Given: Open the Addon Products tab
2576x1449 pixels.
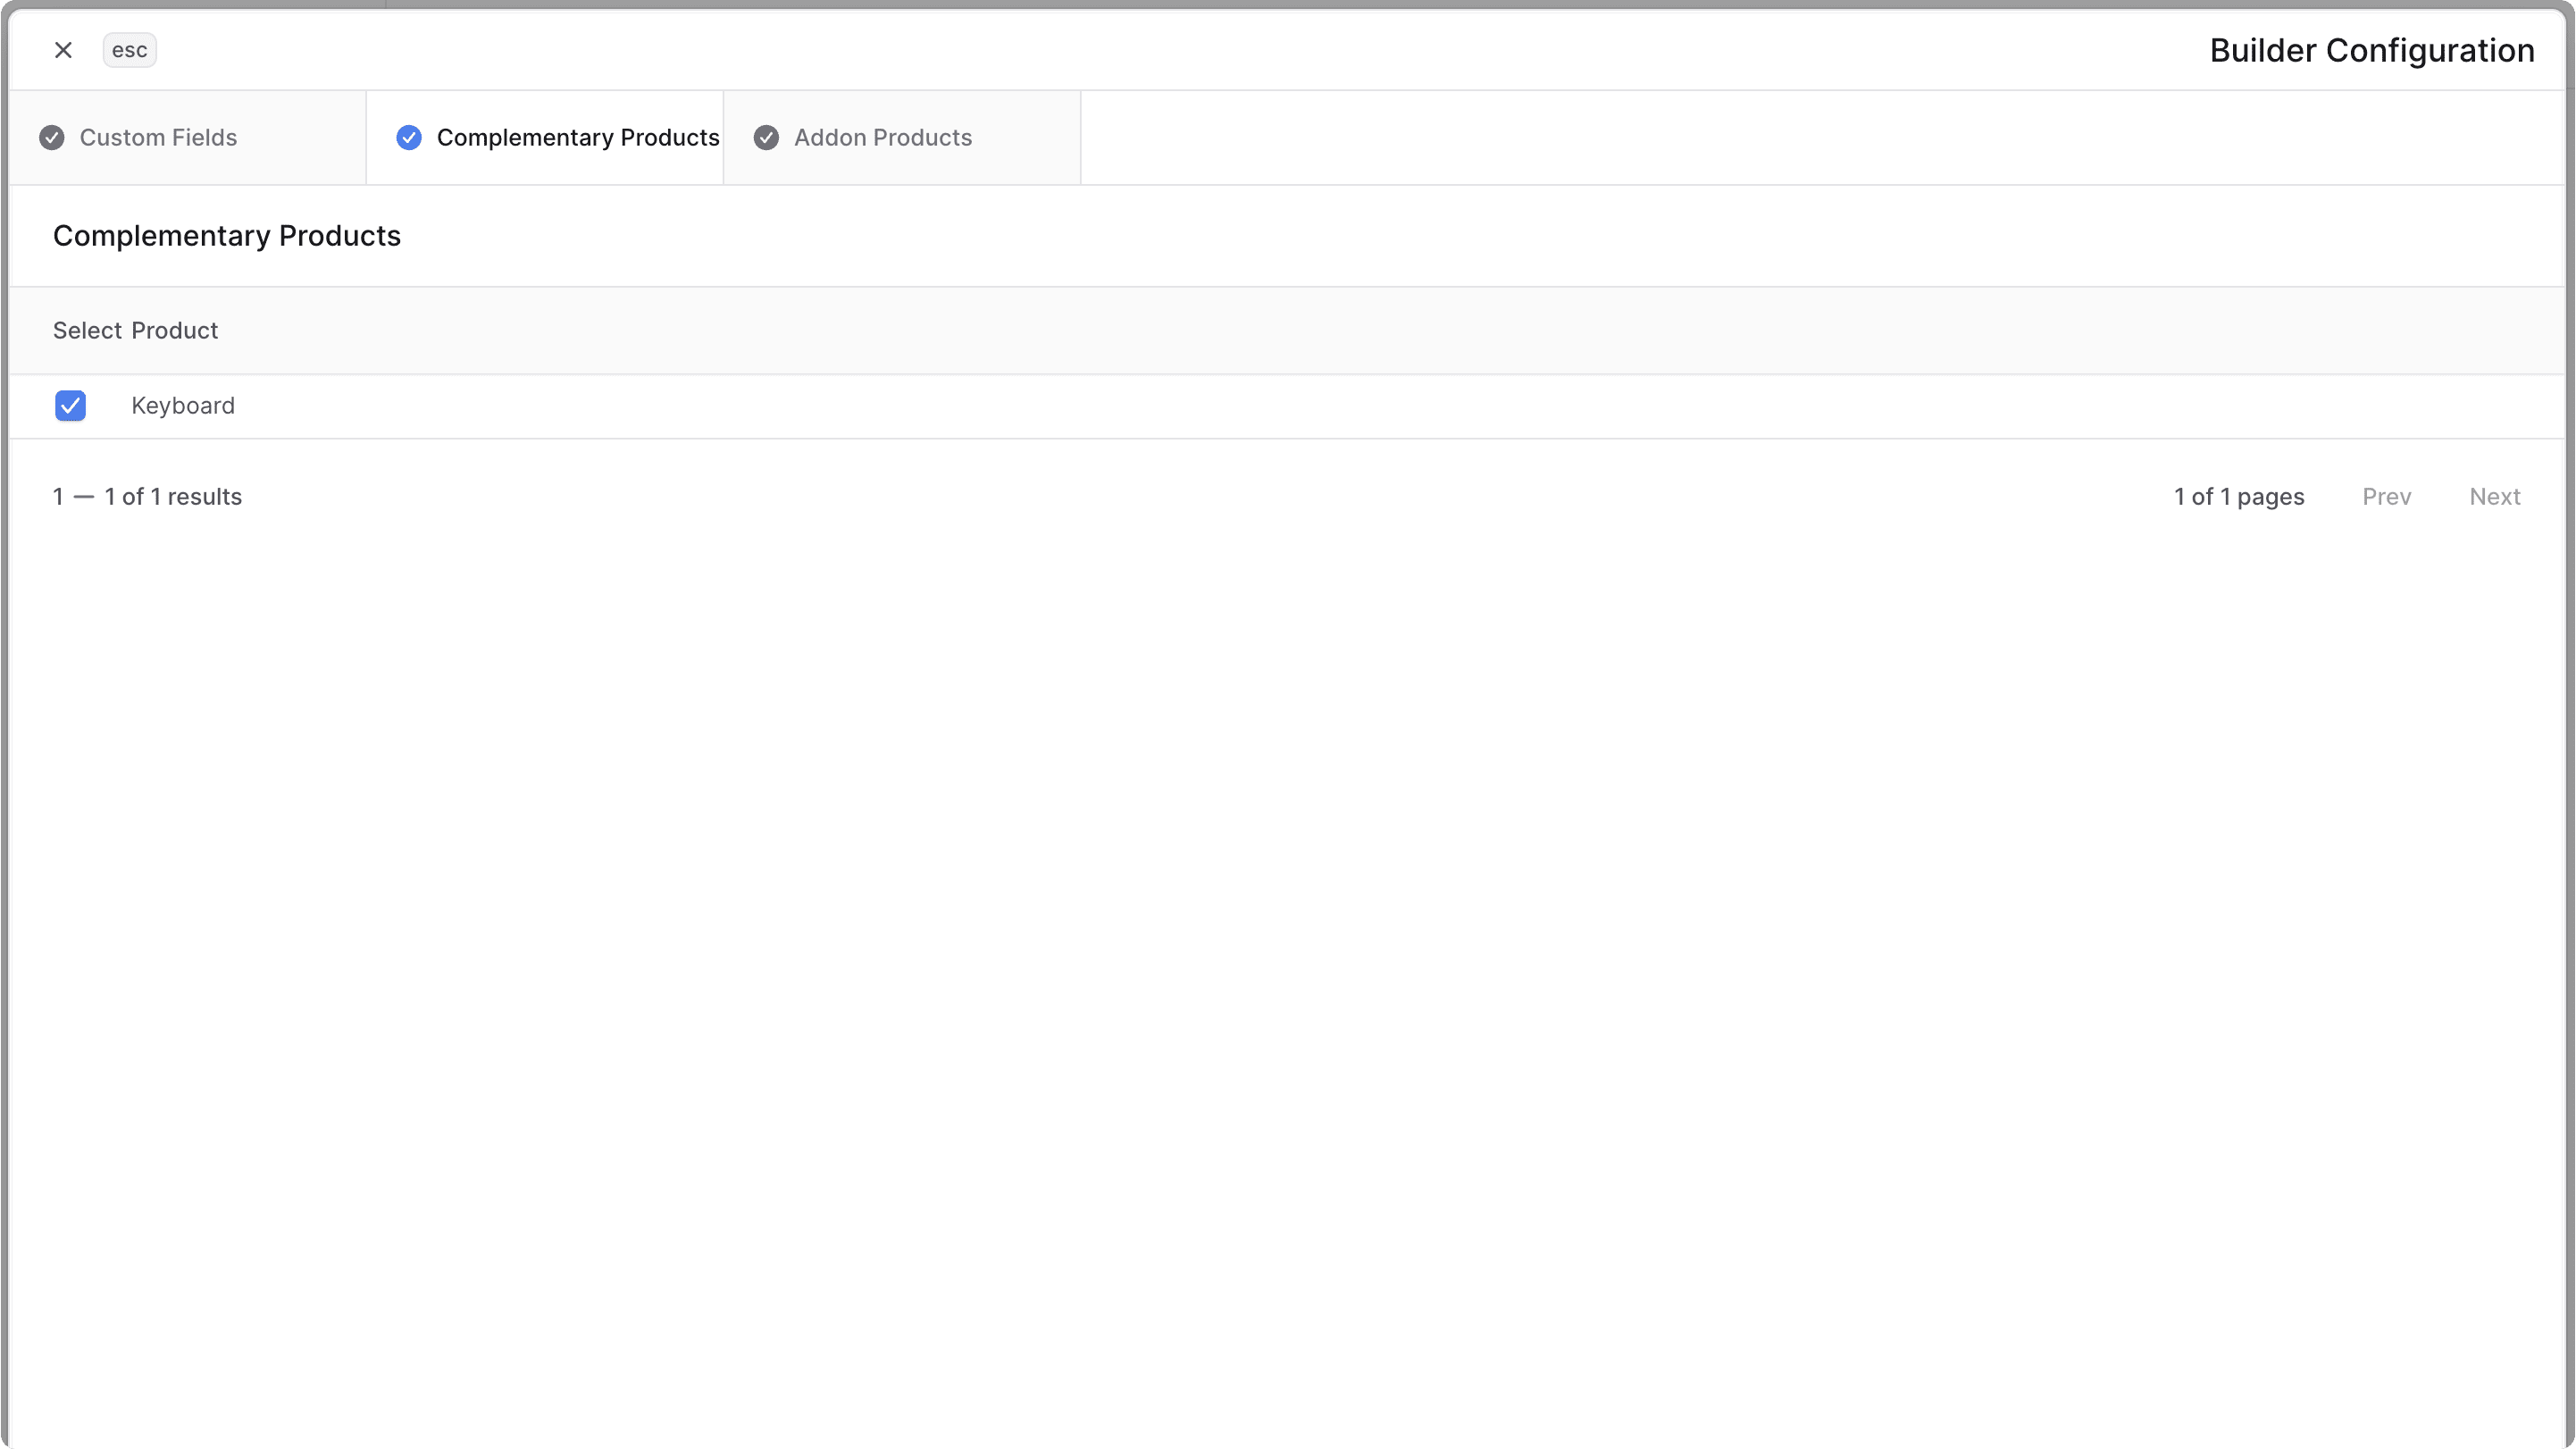Looking at the screenshot, I should 883,137.
